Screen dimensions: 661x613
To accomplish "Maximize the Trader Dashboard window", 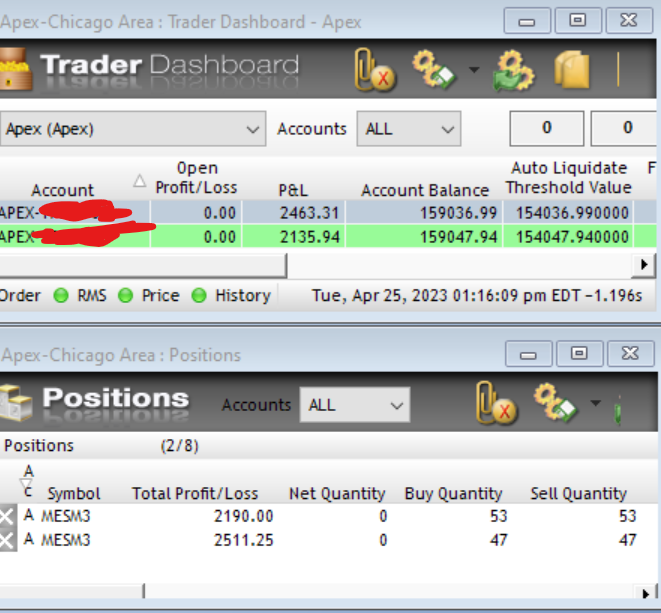I will [578, 21].
